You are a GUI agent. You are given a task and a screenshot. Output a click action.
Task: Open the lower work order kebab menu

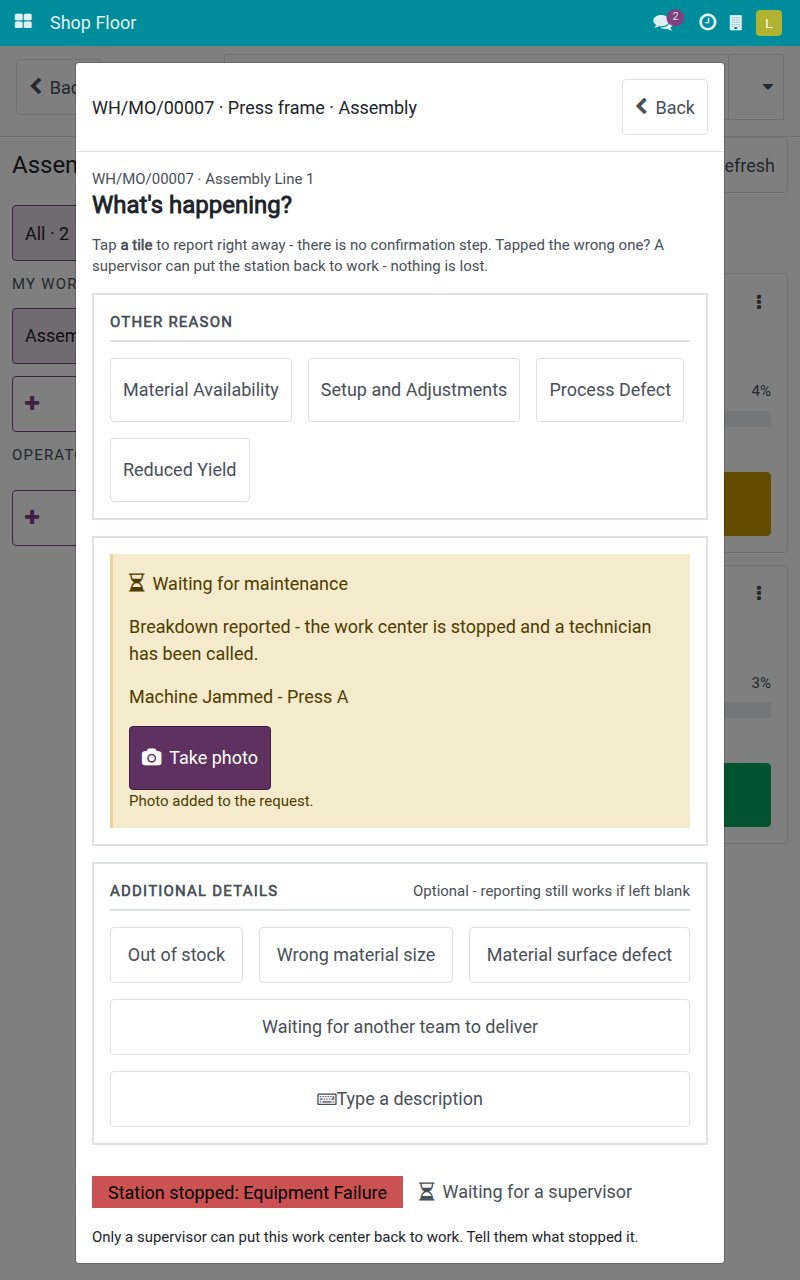tap(759, 593)
